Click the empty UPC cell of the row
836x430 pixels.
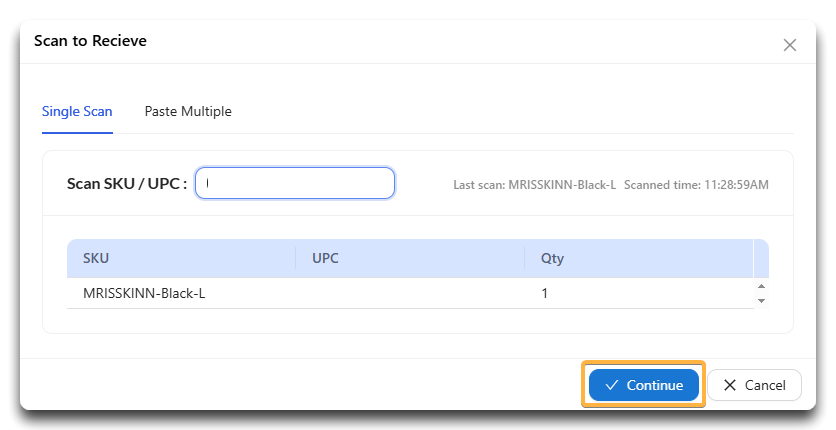(410, 293)
